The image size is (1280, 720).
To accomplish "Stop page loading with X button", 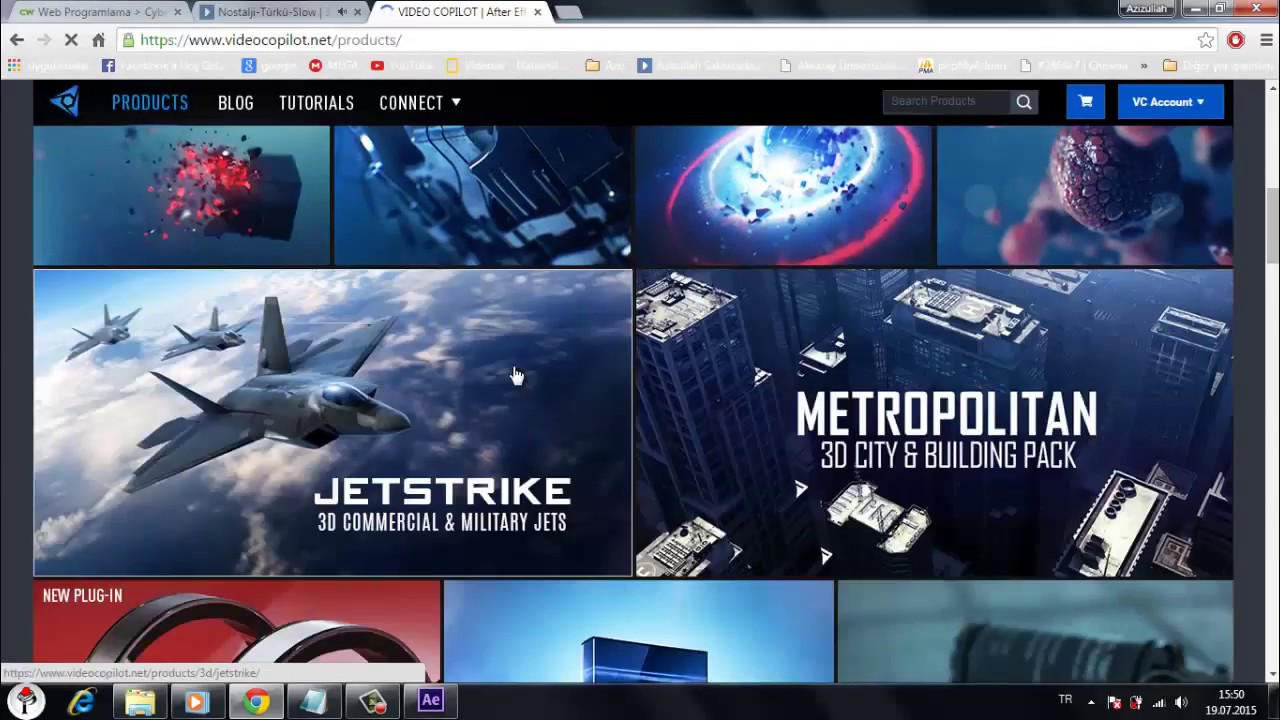I will (x=70, y=40).
